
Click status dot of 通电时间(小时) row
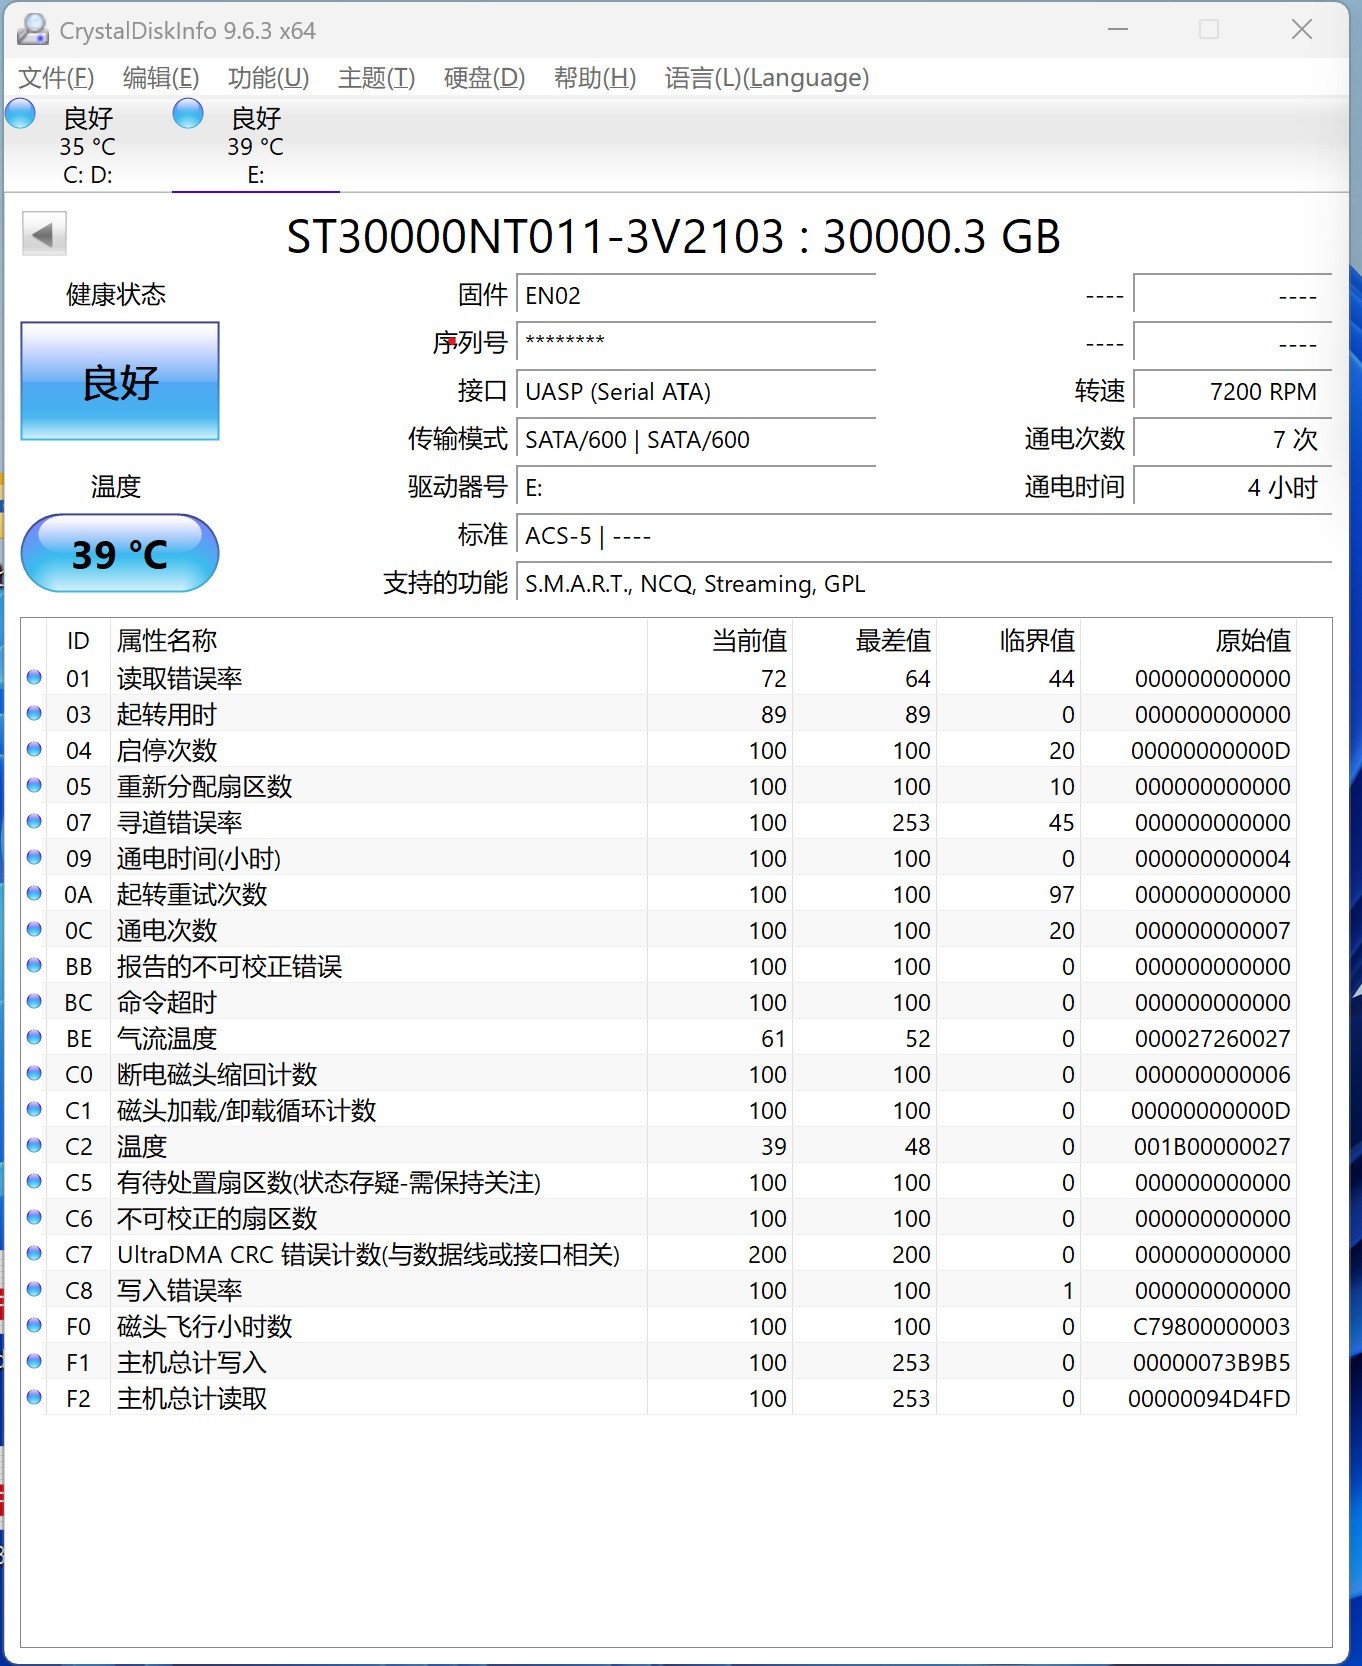pos(34,858)
